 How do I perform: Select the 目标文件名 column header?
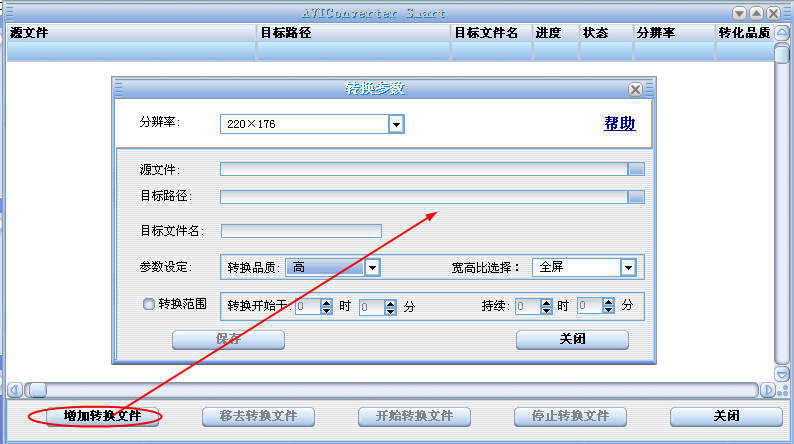click(x=491, y=33)
